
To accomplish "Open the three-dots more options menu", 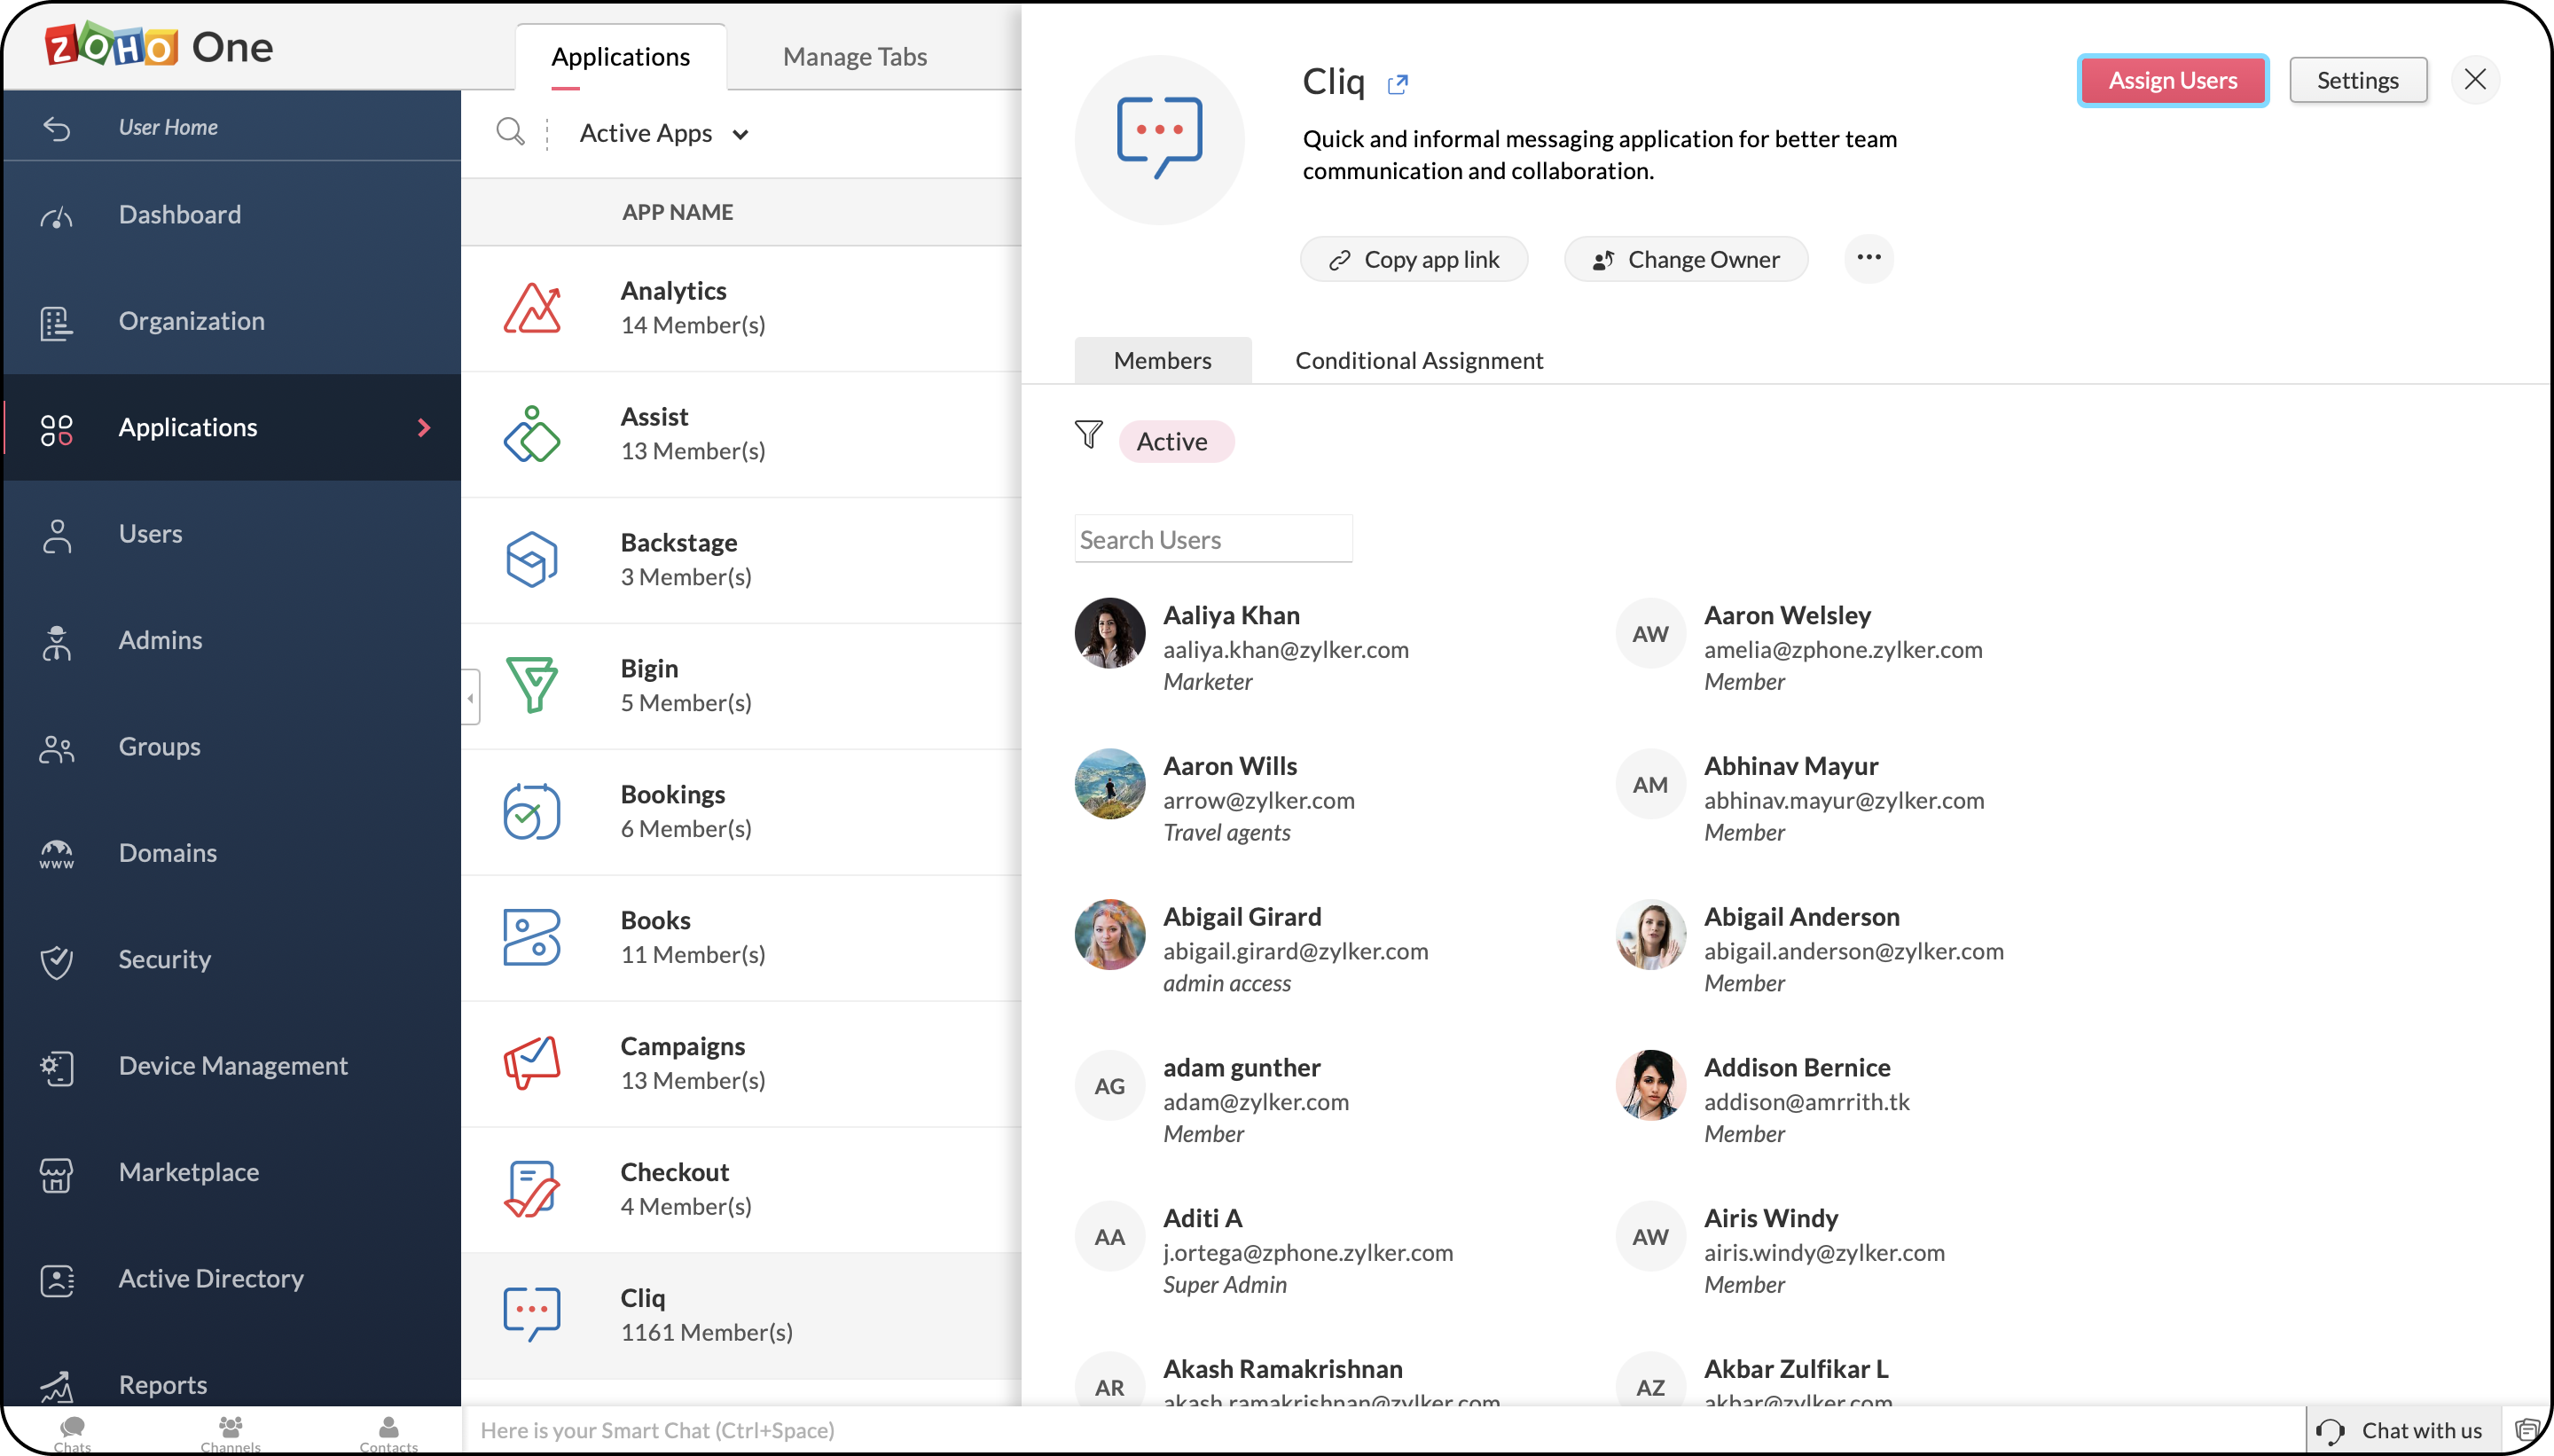I will [1868, 258].
